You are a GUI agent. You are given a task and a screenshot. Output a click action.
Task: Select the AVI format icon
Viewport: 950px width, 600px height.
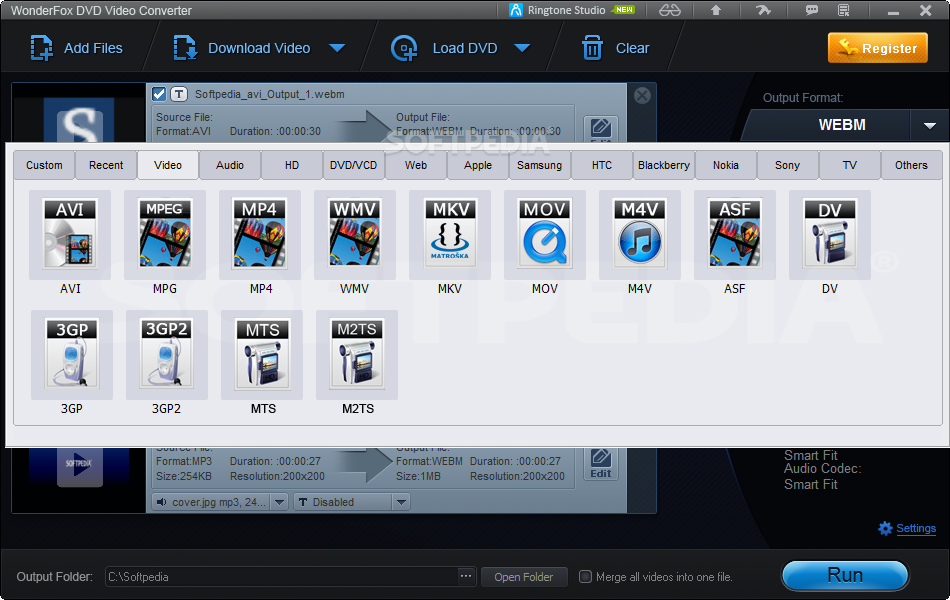coord(70,235)
